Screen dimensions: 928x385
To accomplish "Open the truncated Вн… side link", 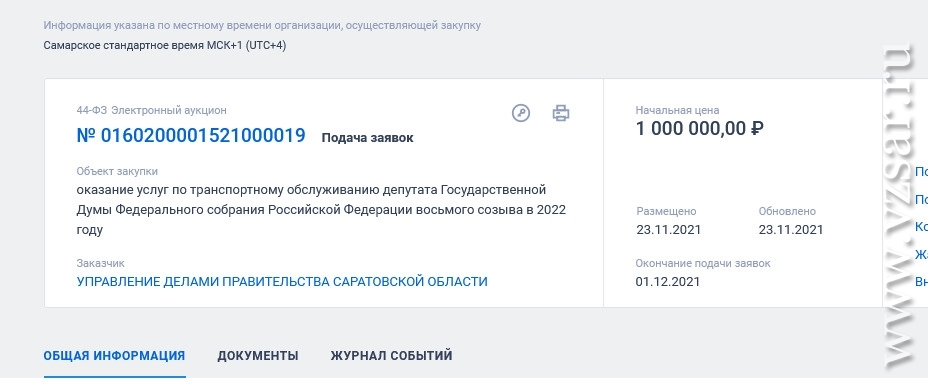I will tap(921, 282).
